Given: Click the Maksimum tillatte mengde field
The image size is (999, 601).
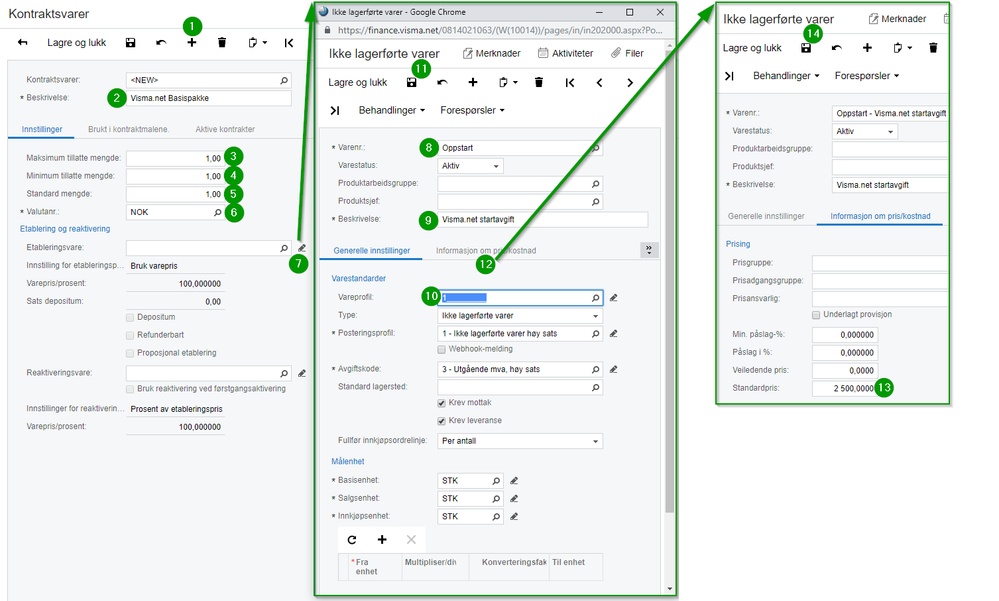Looking at the screenshot, I should coord(175,158).
